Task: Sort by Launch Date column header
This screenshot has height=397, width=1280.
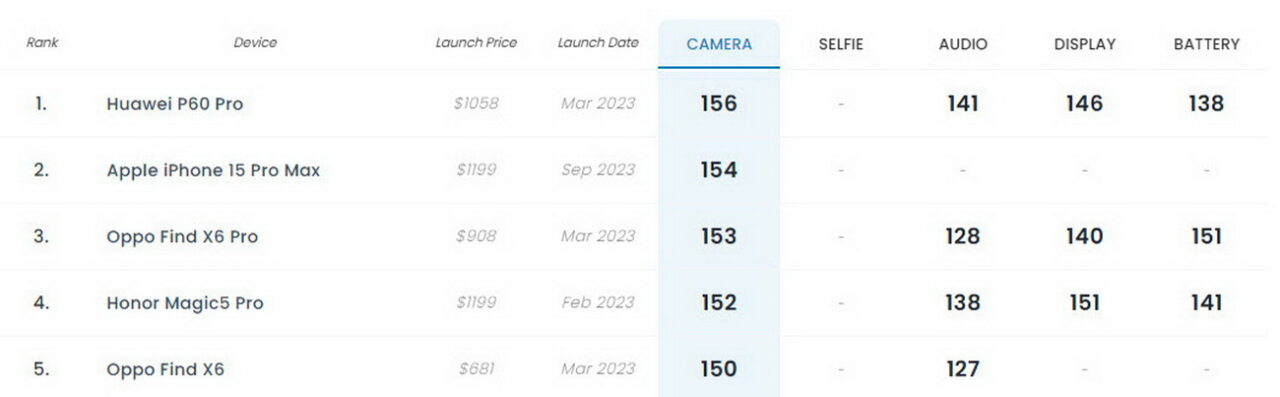Action: [597, 43]
